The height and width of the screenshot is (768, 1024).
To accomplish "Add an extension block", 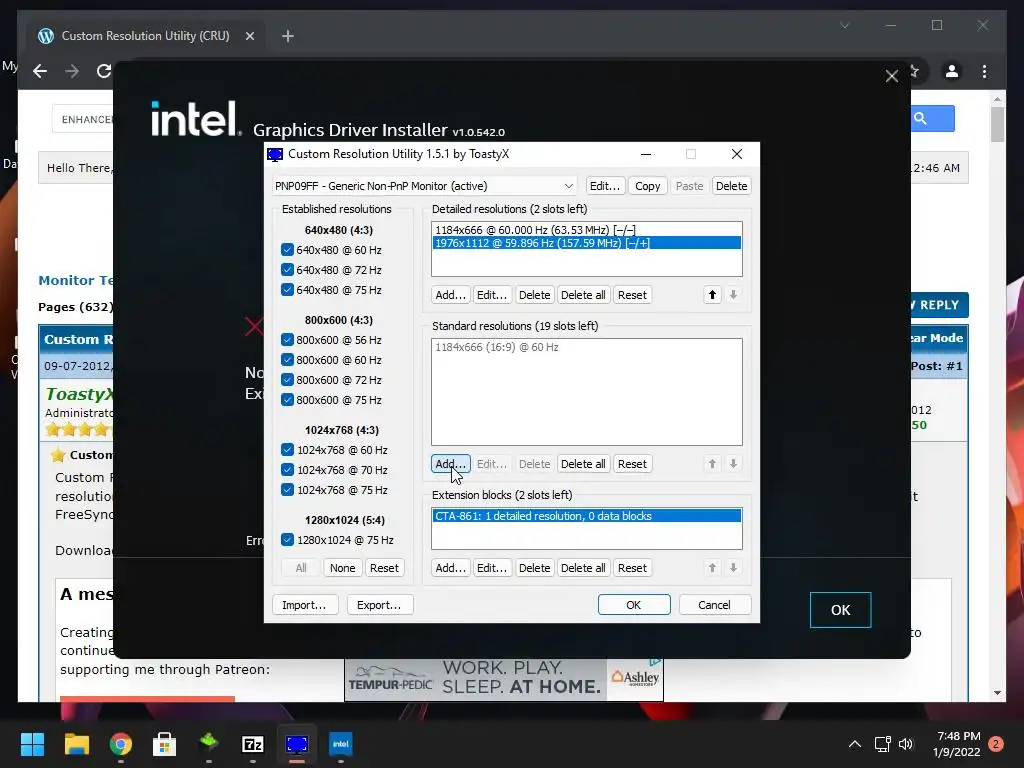I will point(451,568).
